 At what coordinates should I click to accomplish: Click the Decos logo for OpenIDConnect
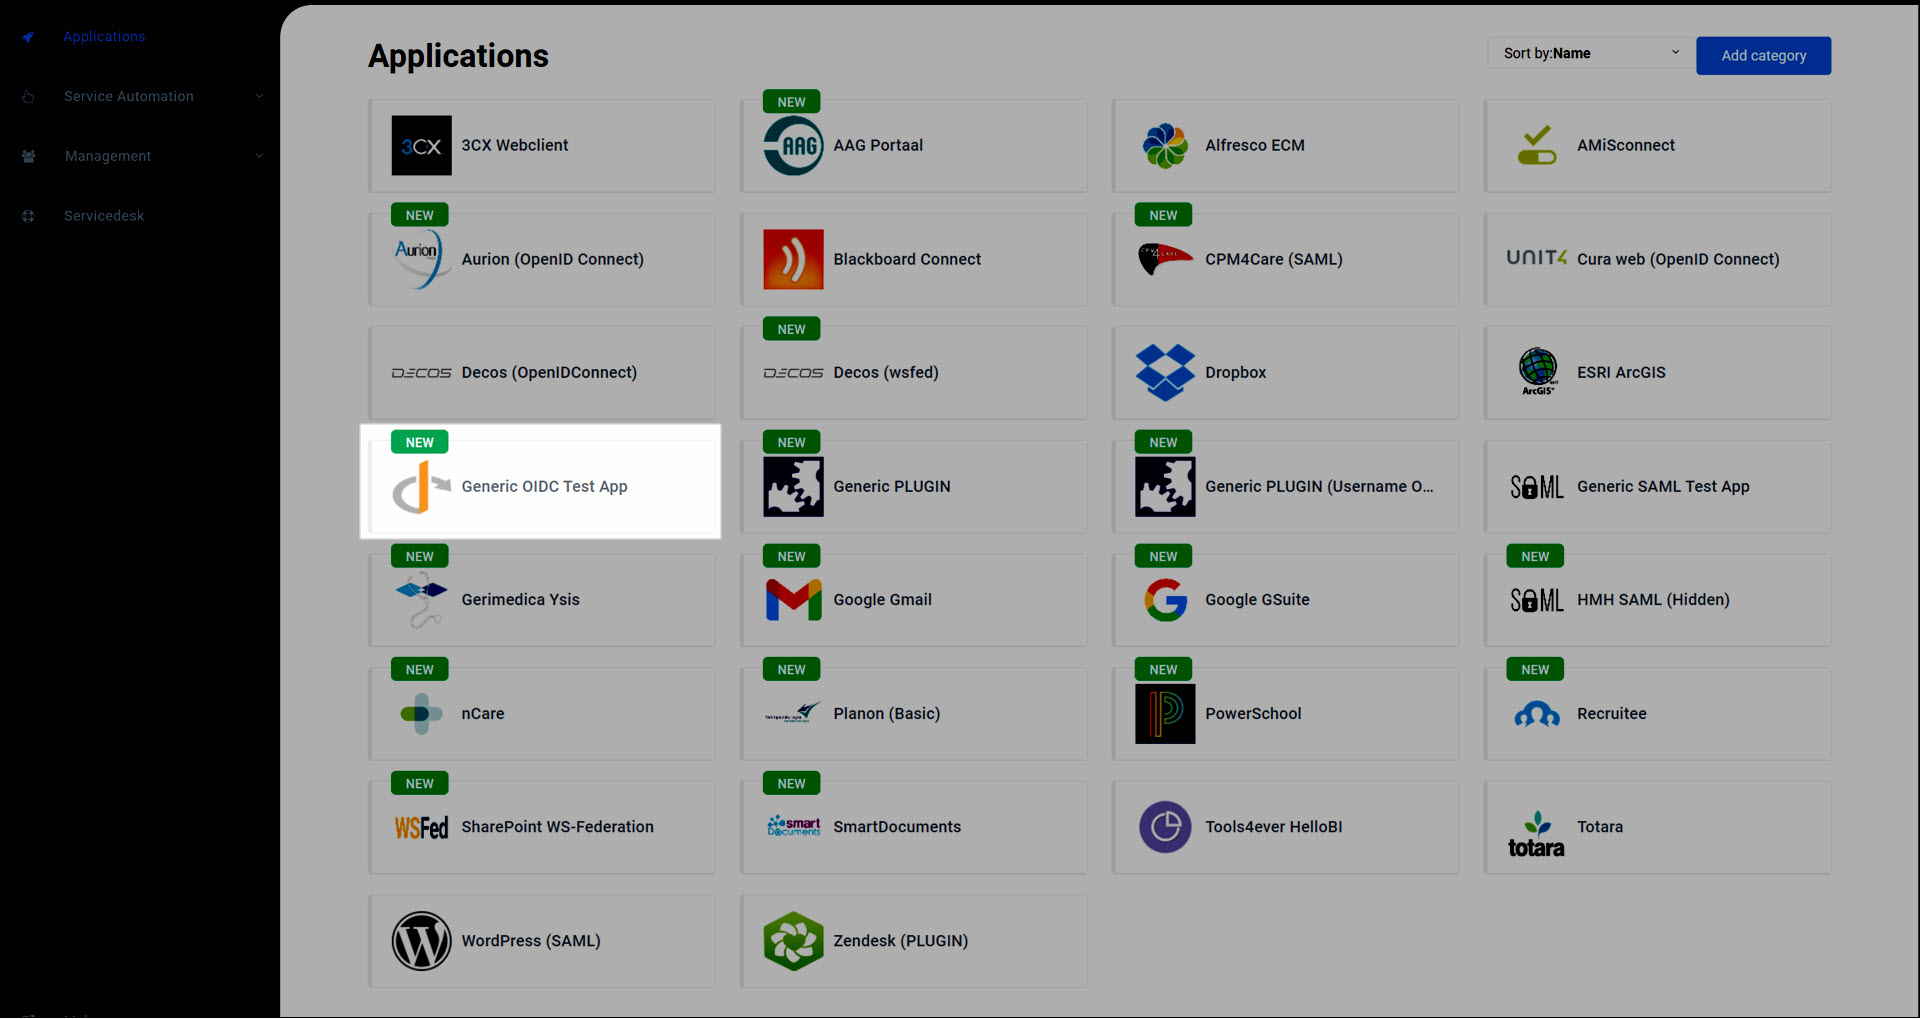click(x=421, y=373)
